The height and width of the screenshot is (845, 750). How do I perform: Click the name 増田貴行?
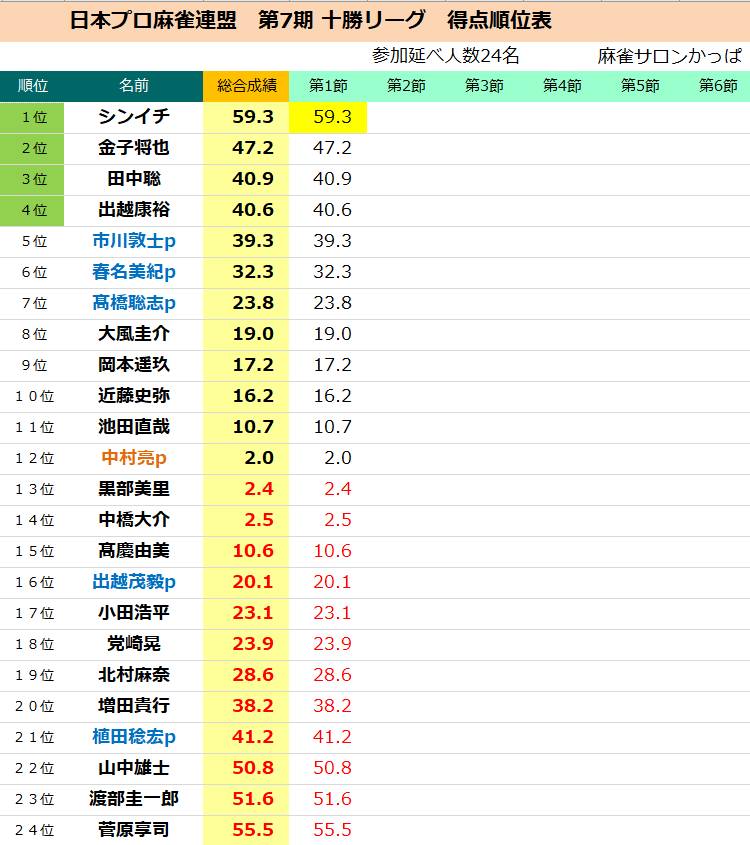[x=134, y=705]
